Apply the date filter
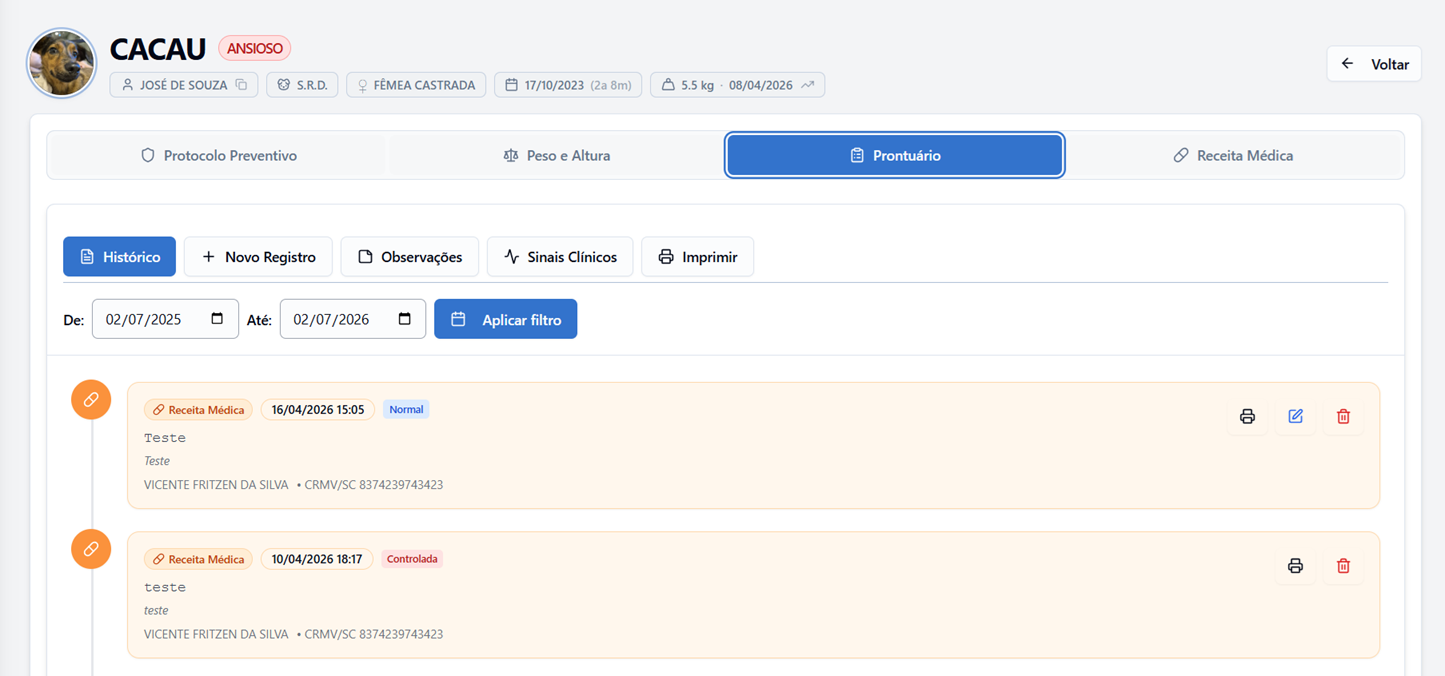Viewport: 1445px width, 676px height. point(505,319)
